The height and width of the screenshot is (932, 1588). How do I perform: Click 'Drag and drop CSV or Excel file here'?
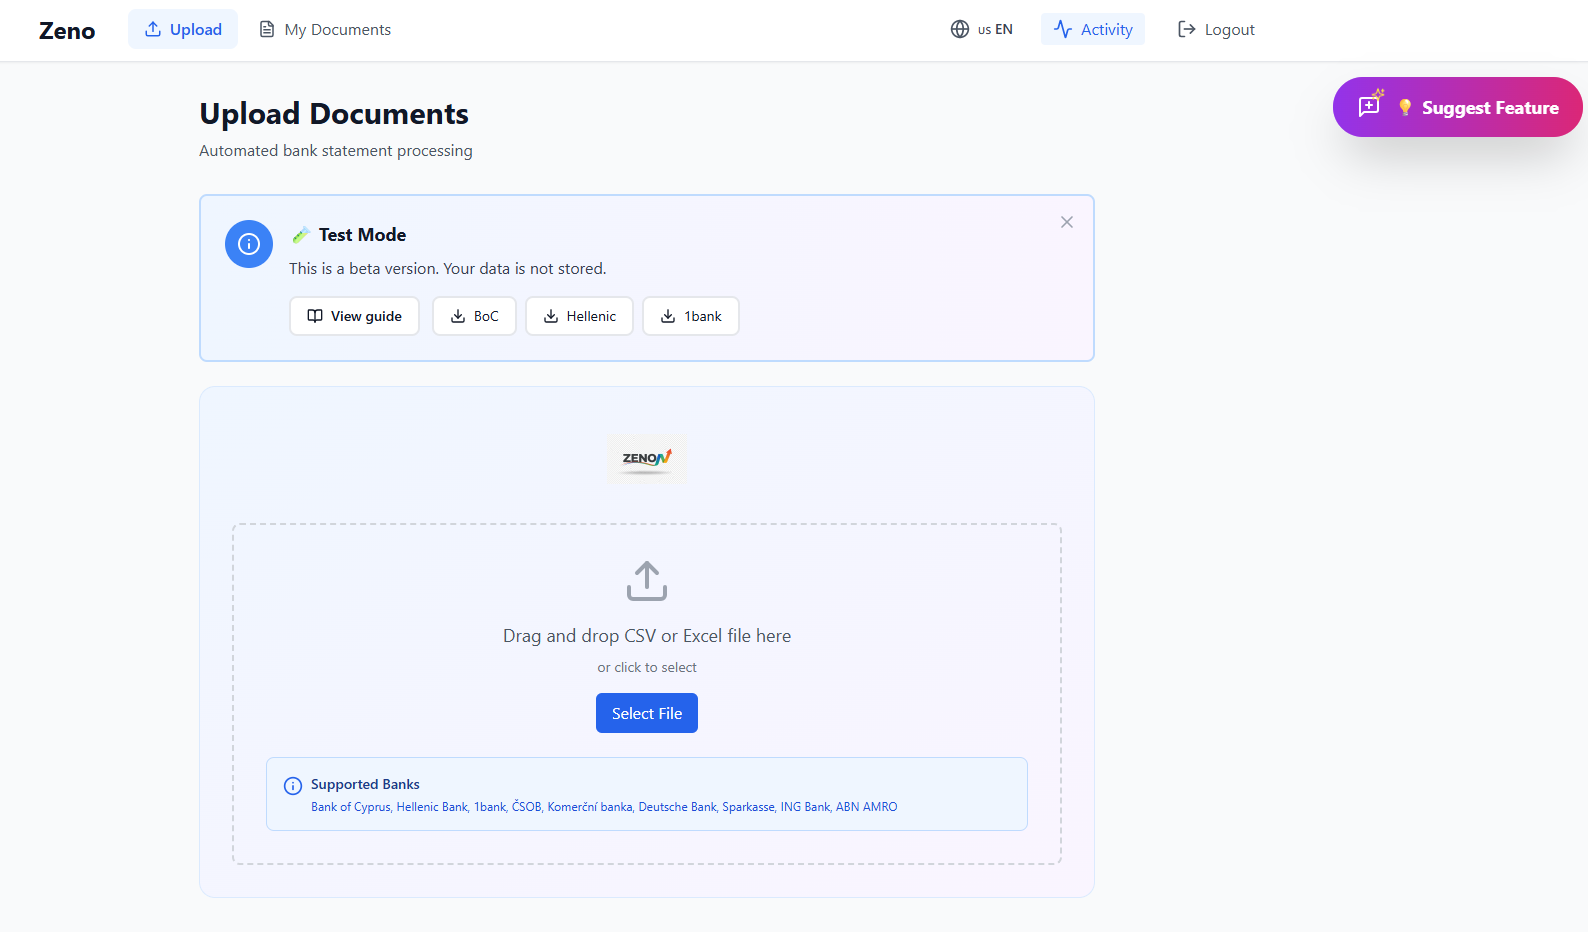click(647, 636)
